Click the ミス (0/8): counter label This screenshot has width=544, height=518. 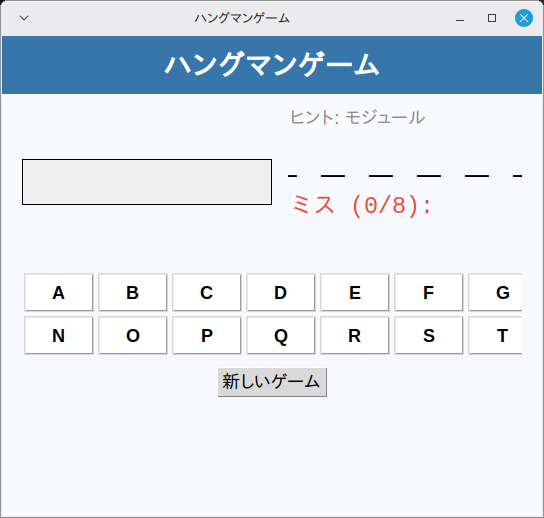[362, 205]
